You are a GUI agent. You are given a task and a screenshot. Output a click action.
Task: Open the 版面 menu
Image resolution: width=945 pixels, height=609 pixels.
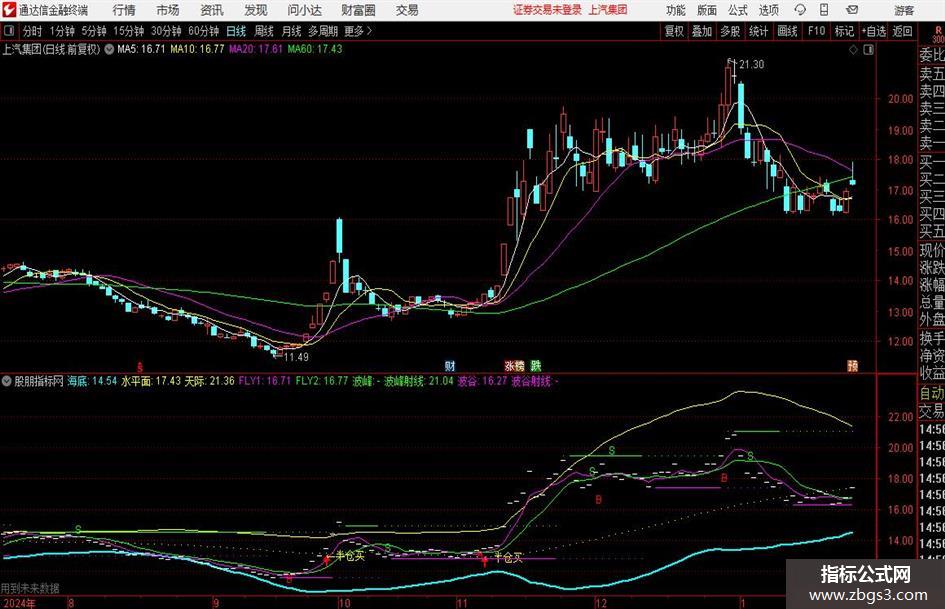[x=707, y=10]
